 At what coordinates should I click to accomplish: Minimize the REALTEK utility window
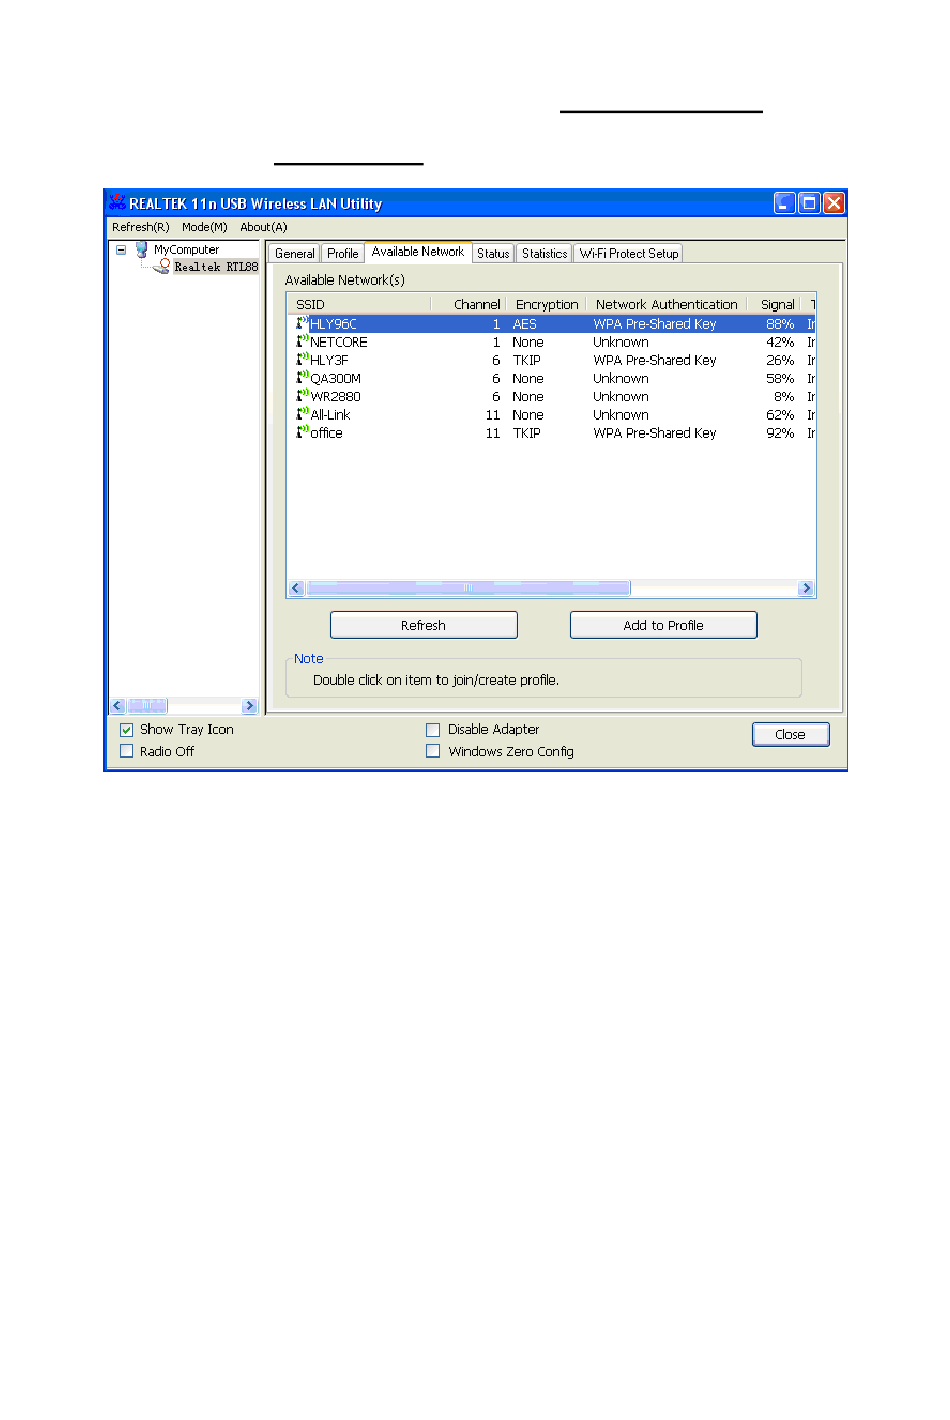[785, 203]
